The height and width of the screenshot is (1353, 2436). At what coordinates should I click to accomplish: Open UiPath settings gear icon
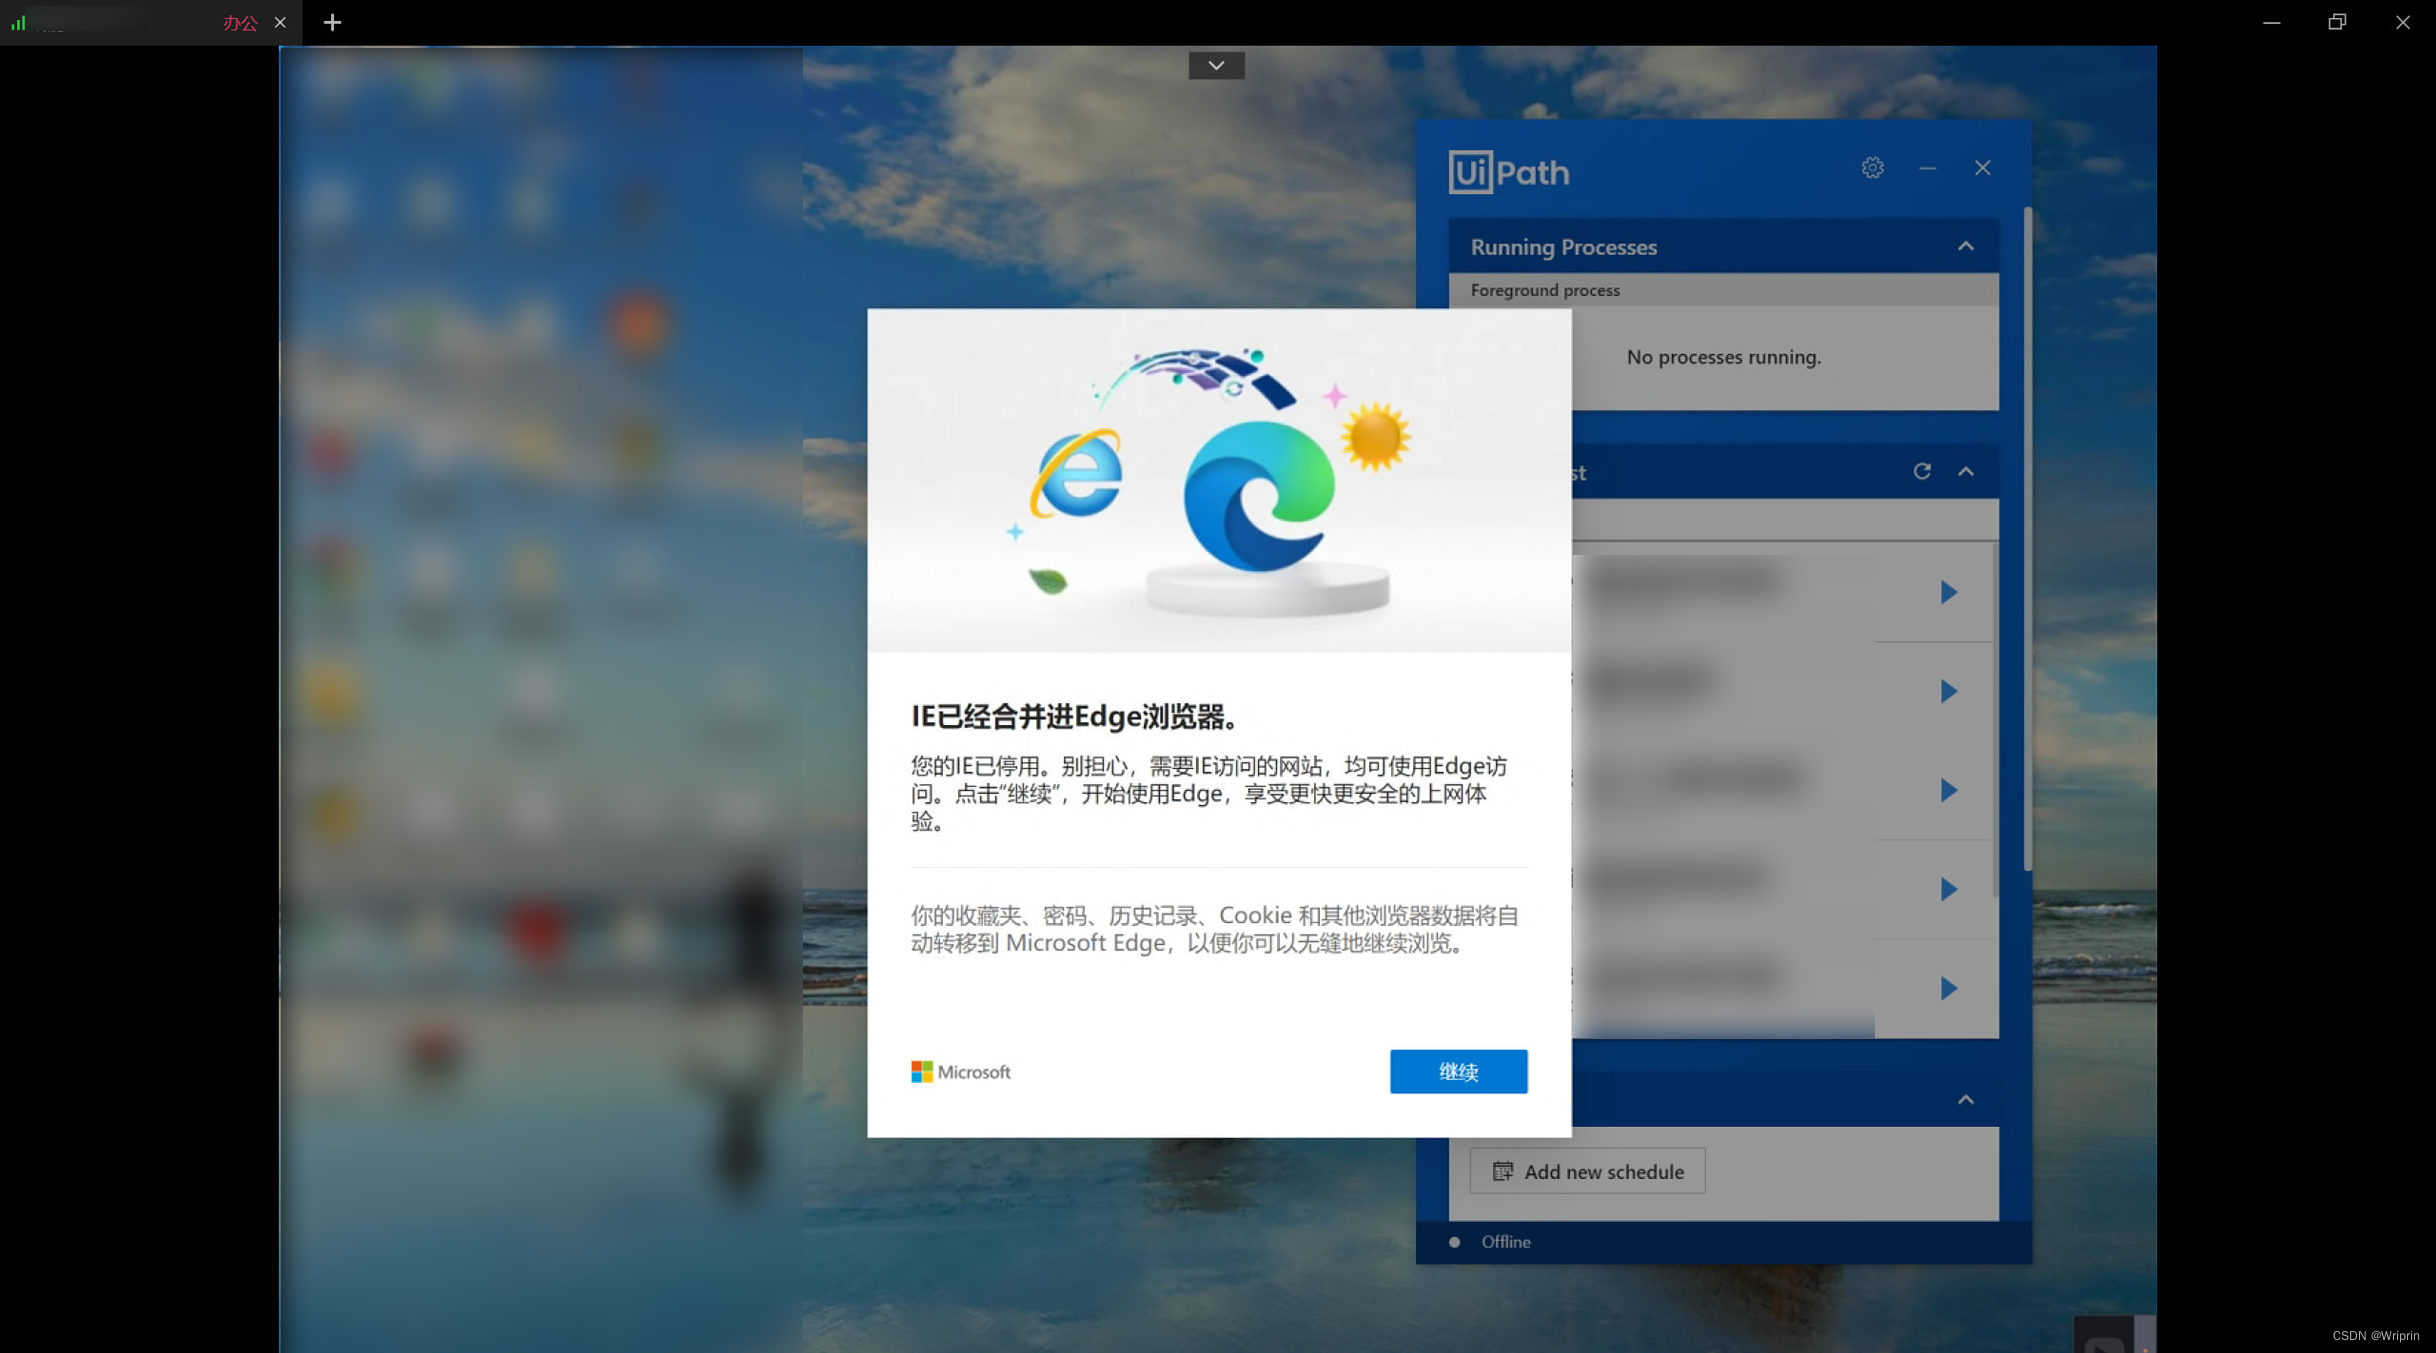[1872, 168]
